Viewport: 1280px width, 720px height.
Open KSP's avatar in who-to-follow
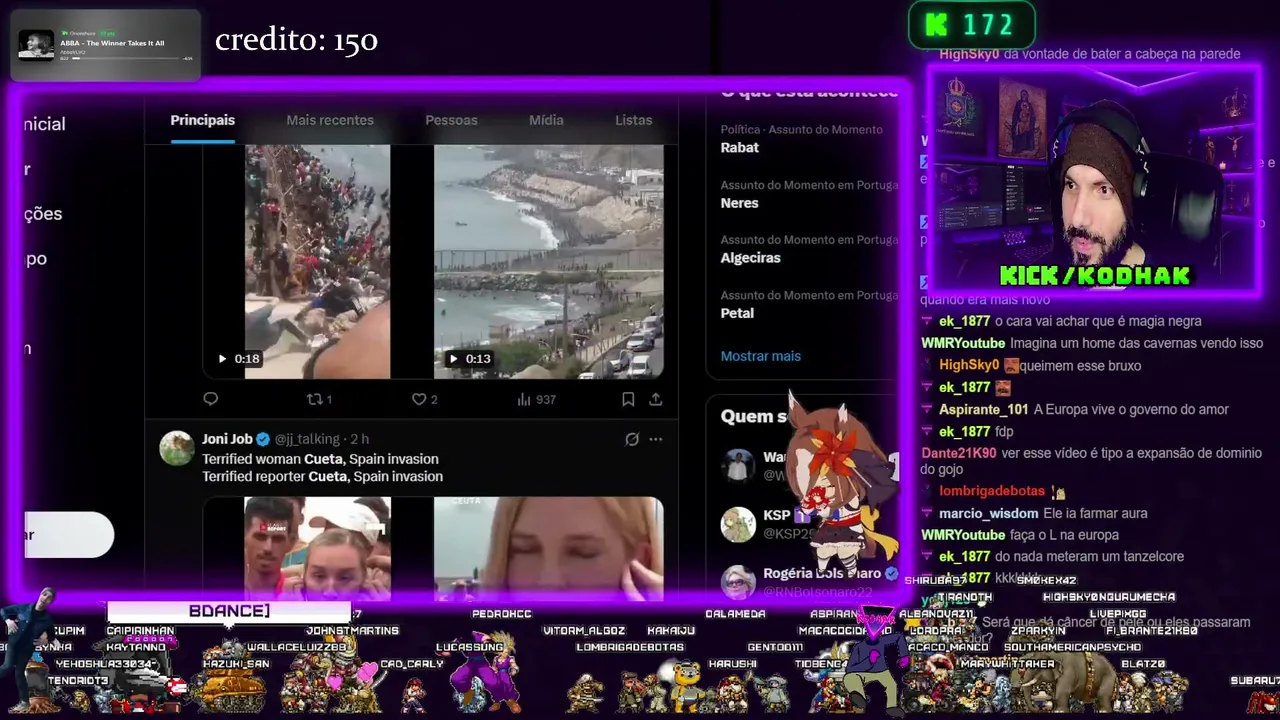coord(739,524)
